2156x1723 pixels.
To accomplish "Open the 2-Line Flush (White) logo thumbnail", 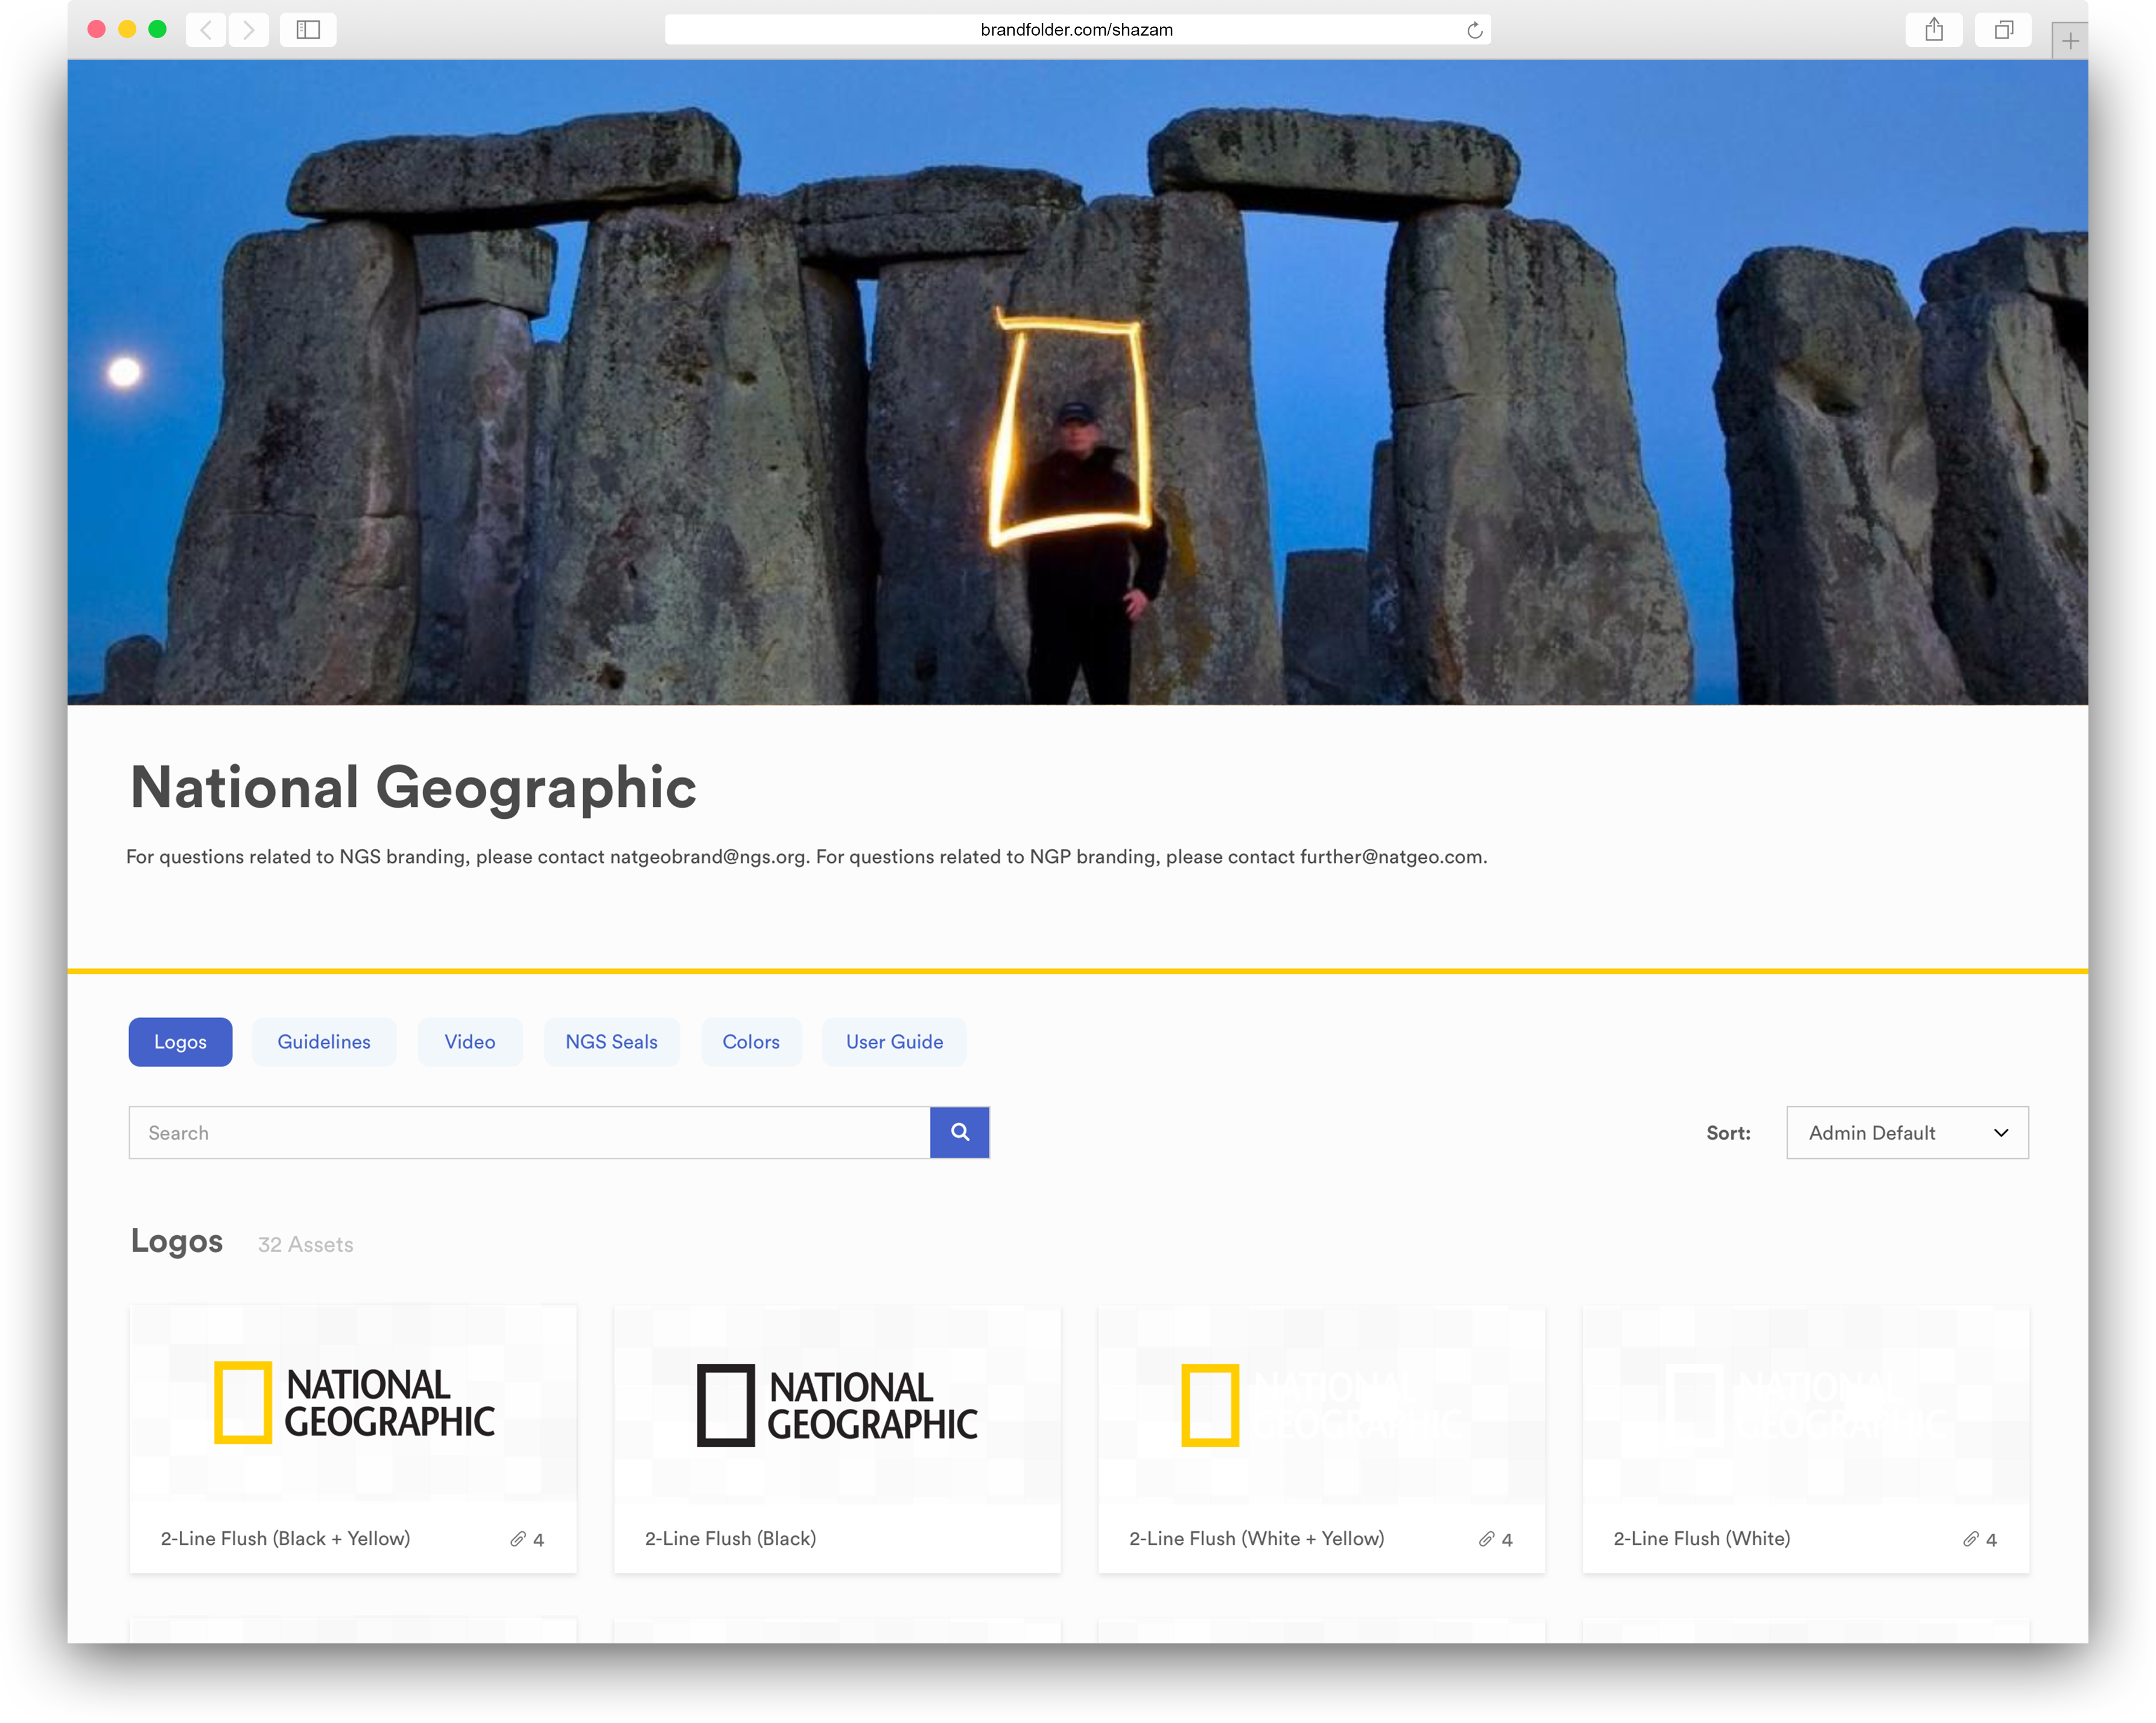I will (1806, 1403).
